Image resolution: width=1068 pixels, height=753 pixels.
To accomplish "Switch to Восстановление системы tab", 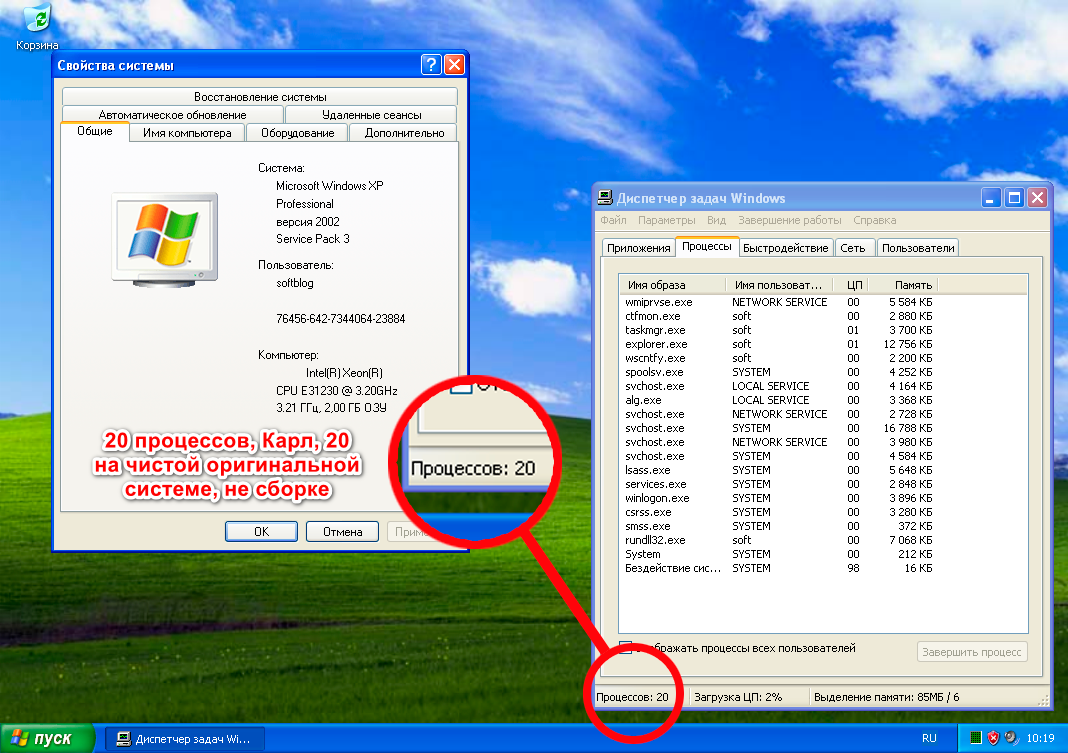I will tap(260, 97).
